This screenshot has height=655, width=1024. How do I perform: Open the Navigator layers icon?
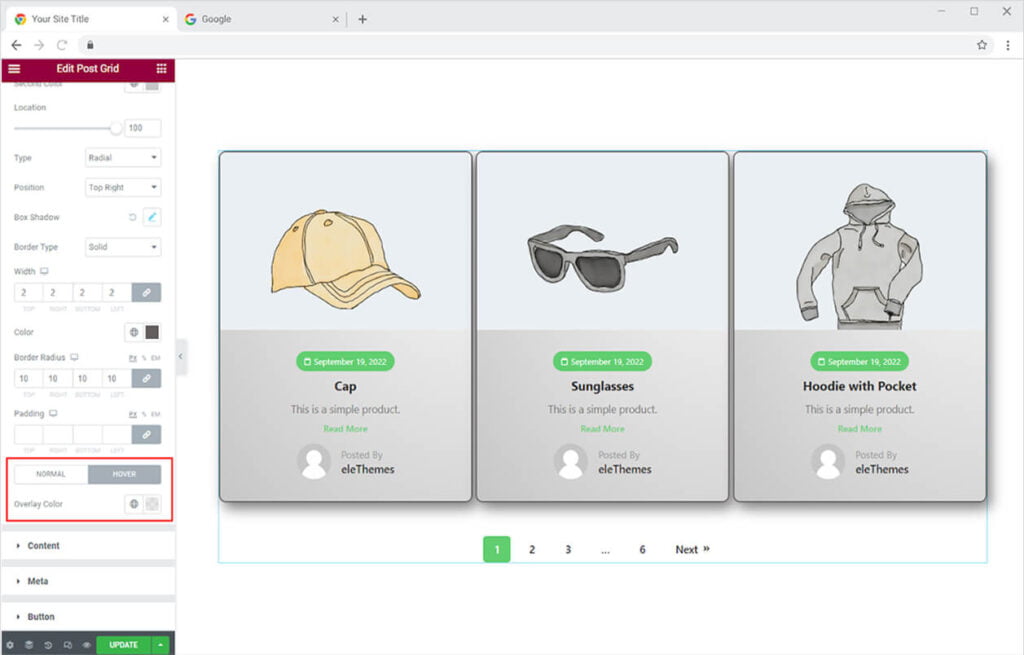[29, 645]
